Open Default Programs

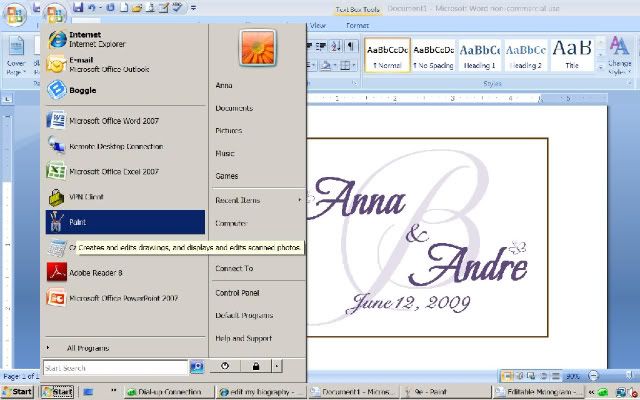244,316
